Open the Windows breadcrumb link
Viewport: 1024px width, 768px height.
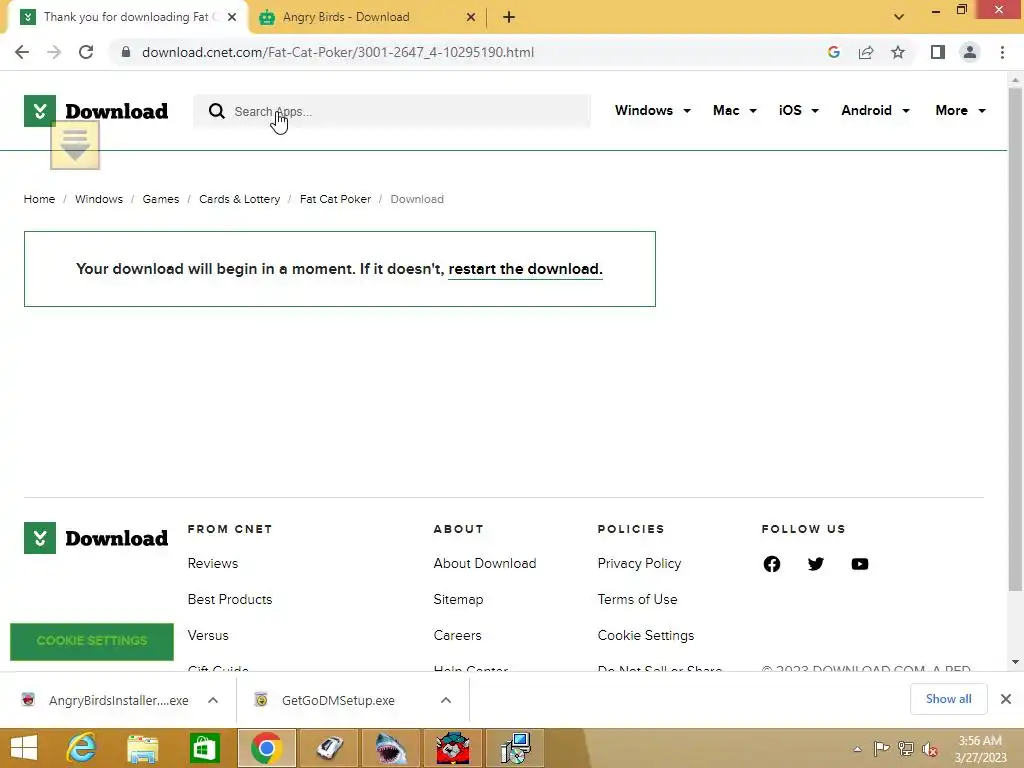pos(99,199)
